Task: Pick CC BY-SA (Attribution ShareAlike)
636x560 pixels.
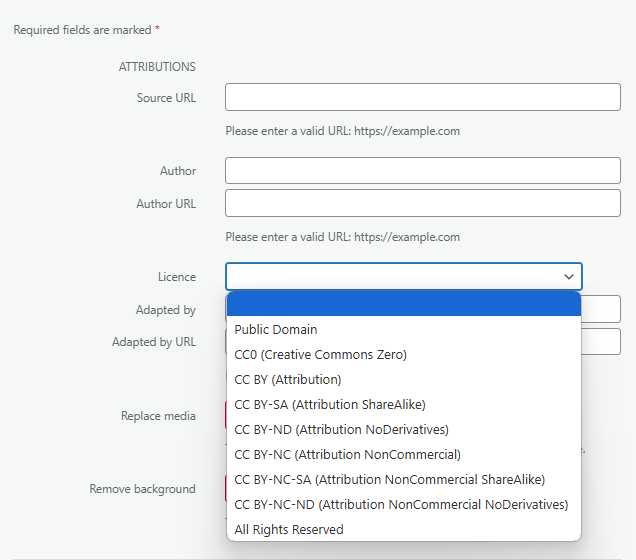Action: (x=404, y=404)
